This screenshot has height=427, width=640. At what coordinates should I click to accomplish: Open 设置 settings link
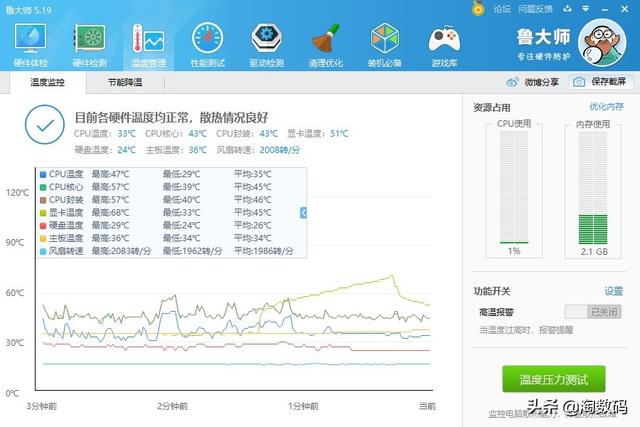pyautogui.click(x=613, y=291)
